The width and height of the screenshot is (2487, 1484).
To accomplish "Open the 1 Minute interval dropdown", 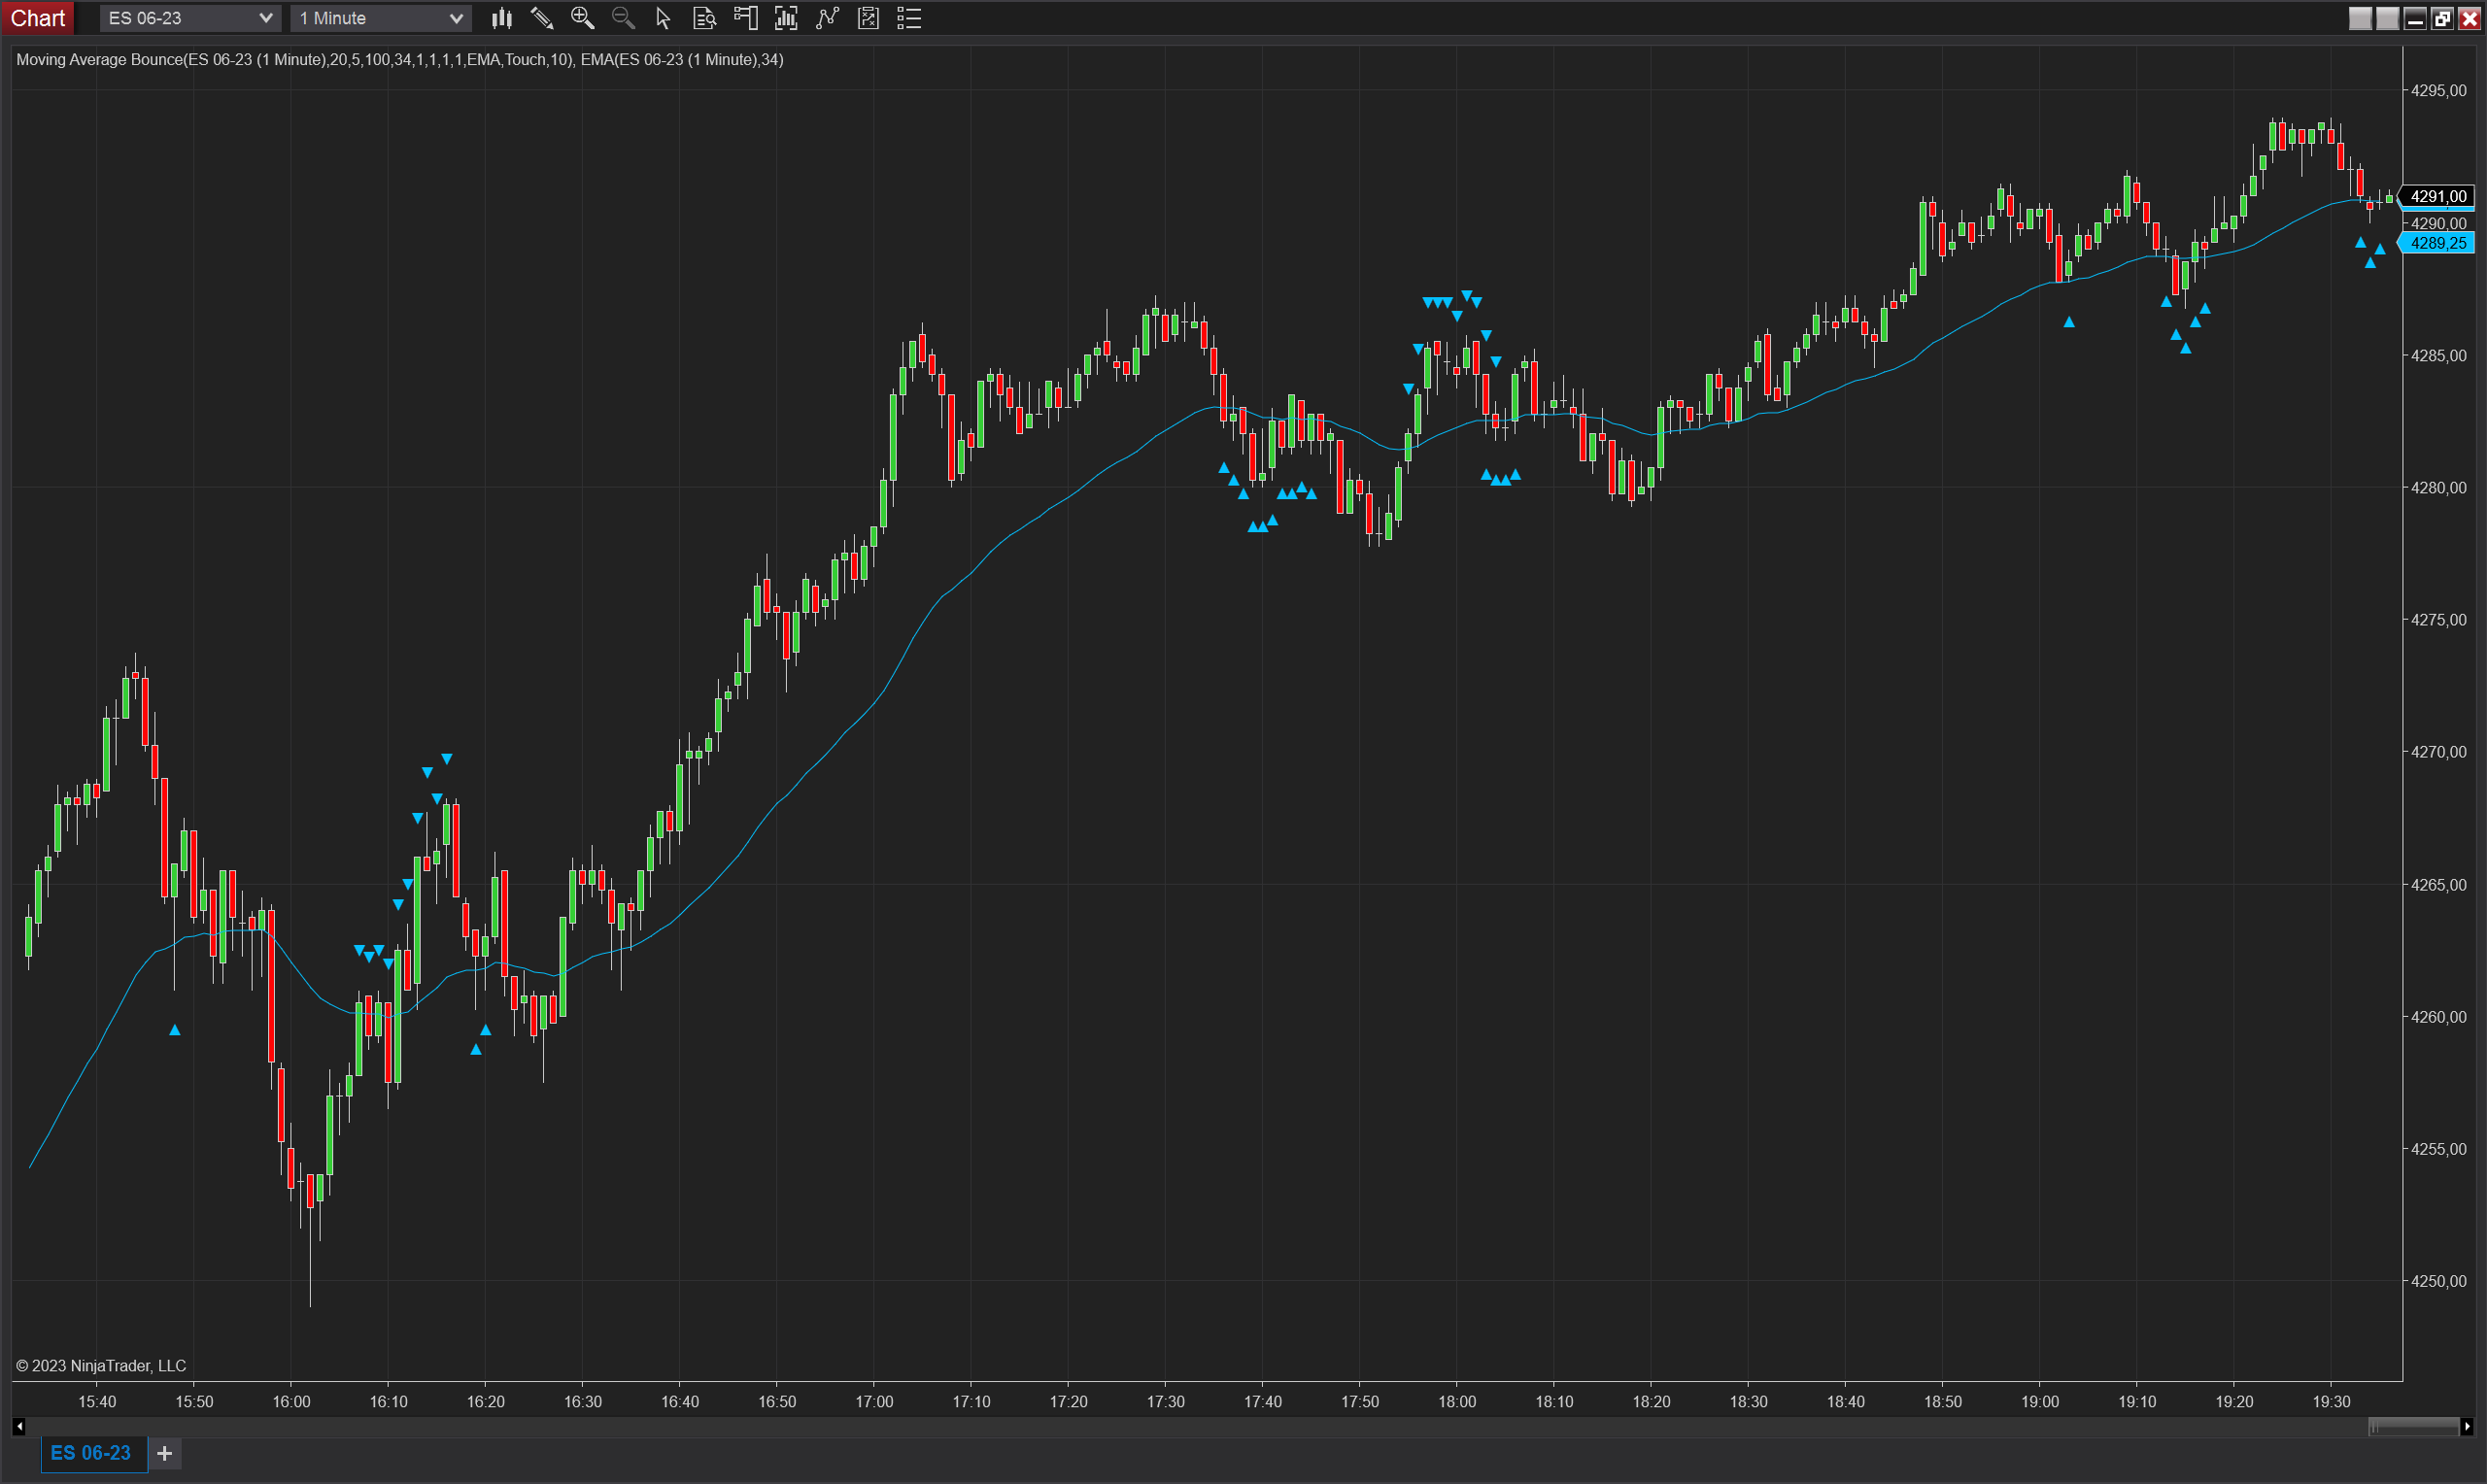I will pos(380,18).
